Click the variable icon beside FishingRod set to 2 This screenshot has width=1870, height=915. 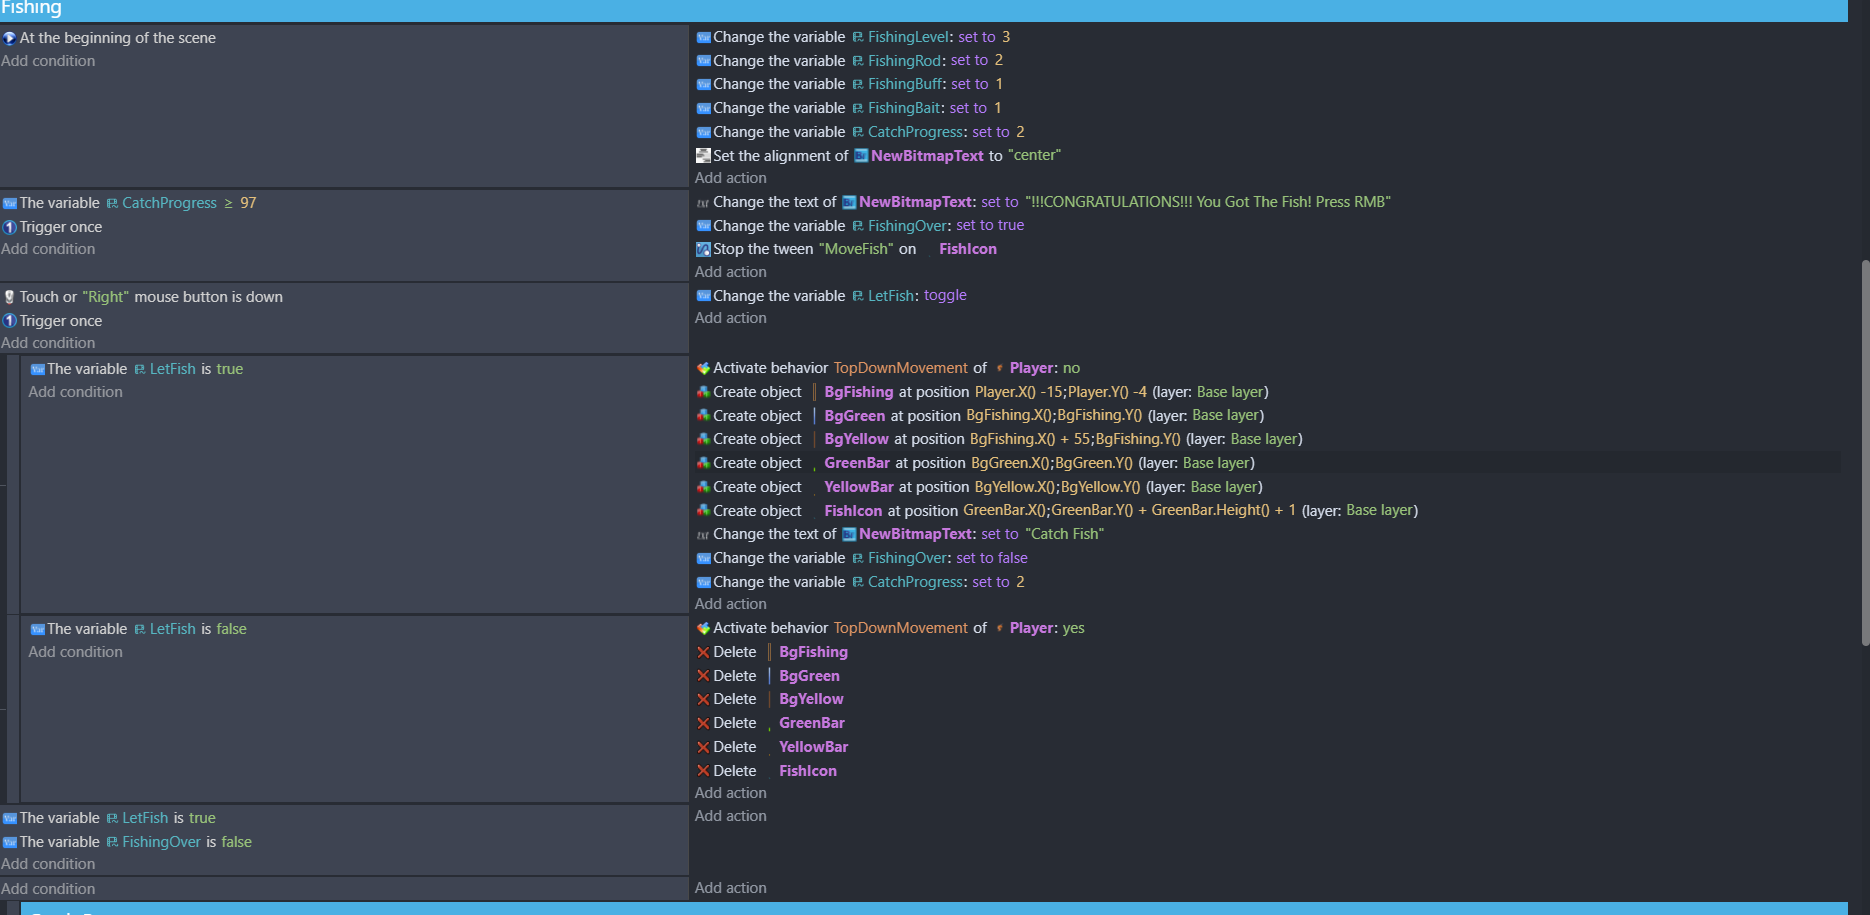(x=703, y=61)
